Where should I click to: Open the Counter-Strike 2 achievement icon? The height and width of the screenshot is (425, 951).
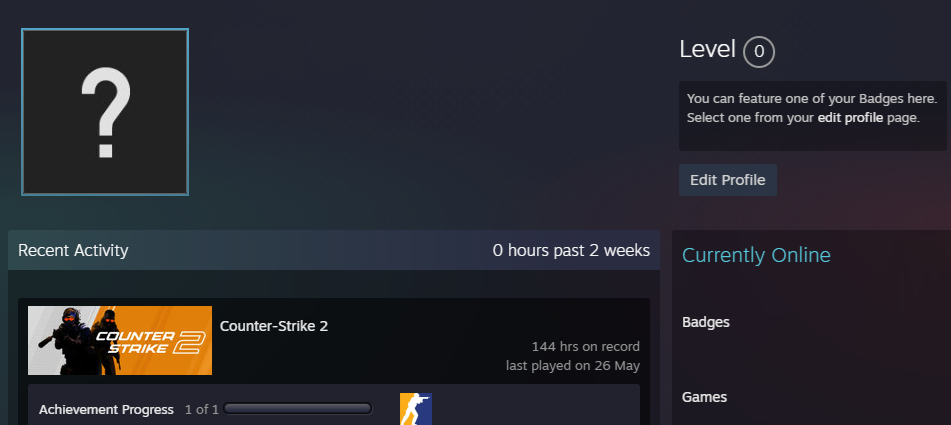click(415, 409)
